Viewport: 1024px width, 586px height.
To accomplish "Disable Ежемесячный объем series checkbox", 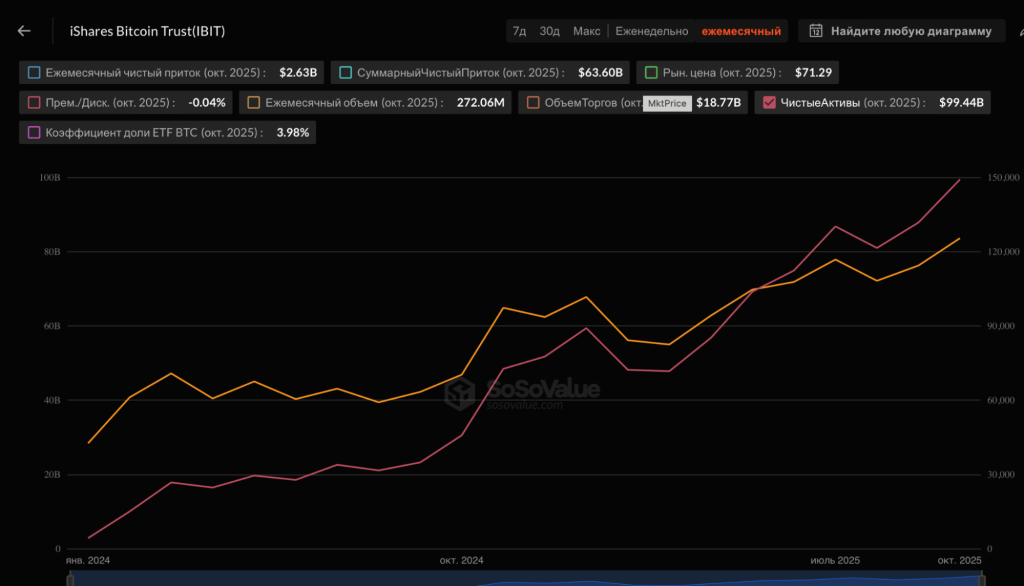I will coord(254,102).
